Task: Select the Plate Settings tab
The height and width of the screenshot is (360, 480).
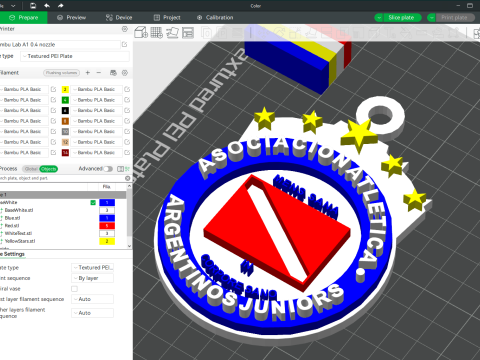Action: coord(12,254)
